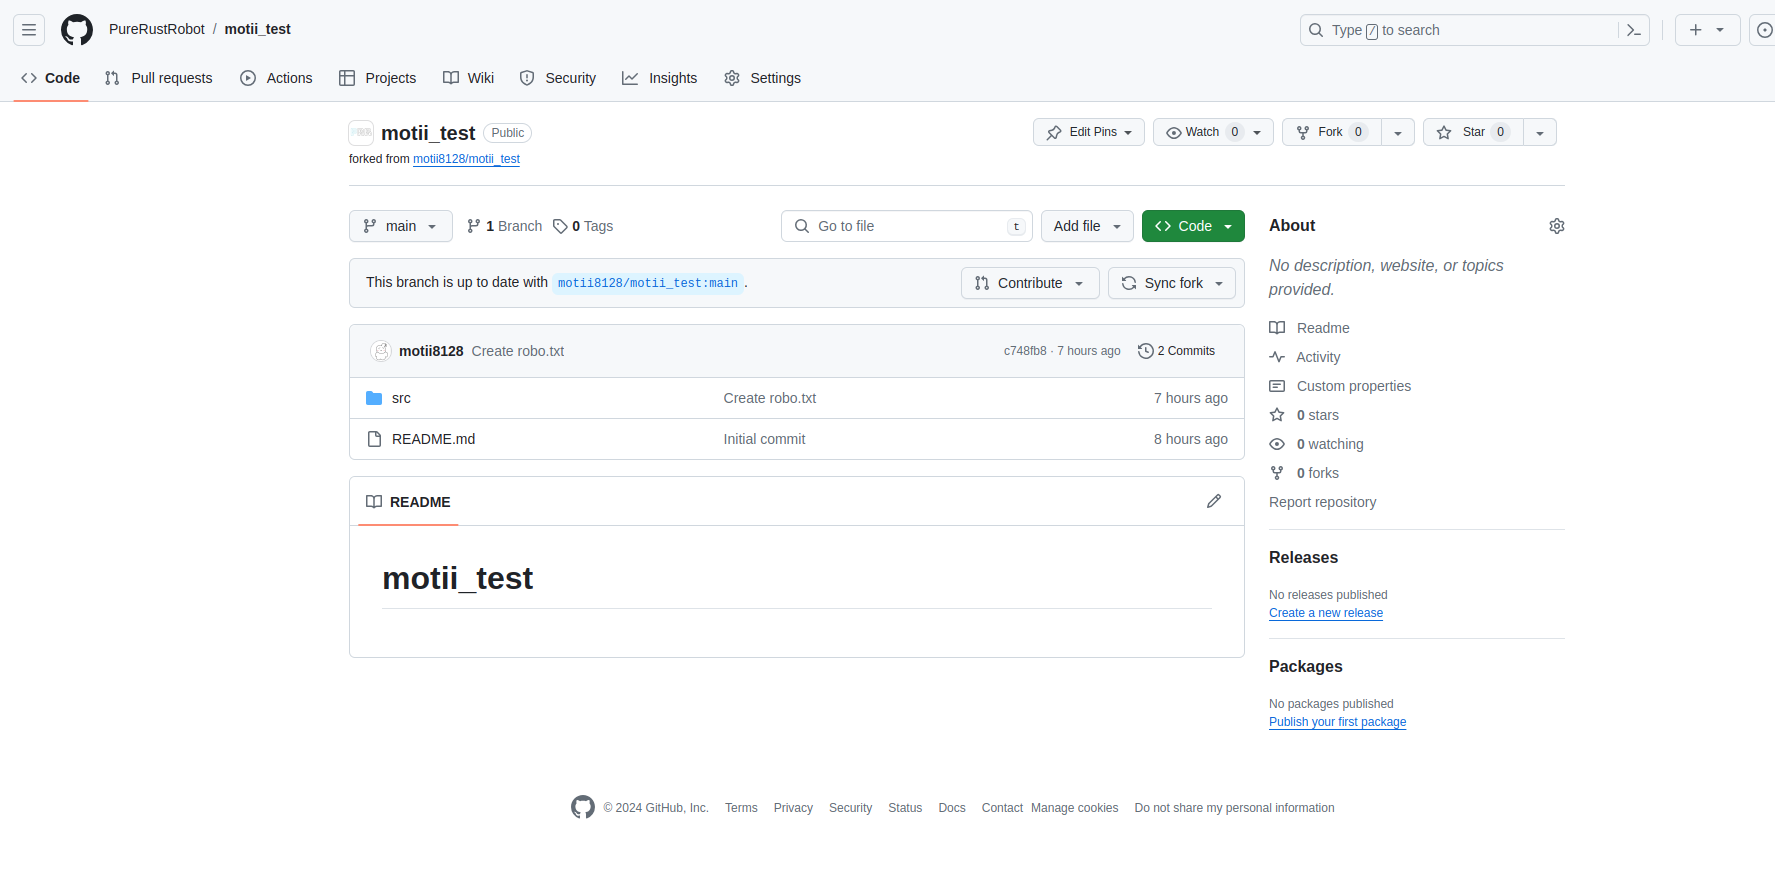Click motii_test breadcrumb link
The height and width of the screenshot is (896, 1775).
tap(258, 29)
